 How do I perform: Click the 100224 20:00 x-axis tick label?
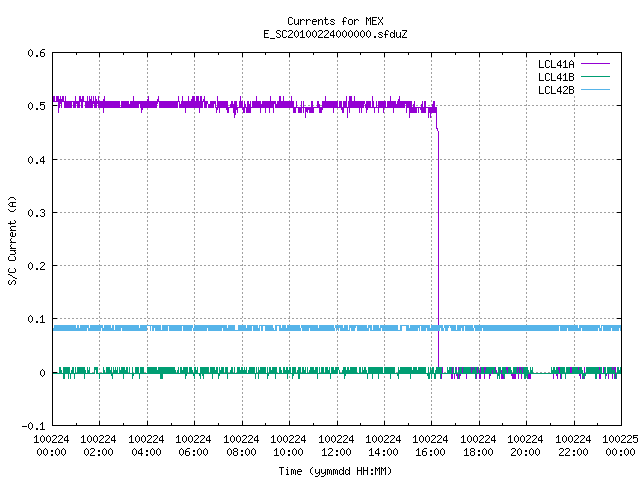pyautogui.click(x=525, y=446)
